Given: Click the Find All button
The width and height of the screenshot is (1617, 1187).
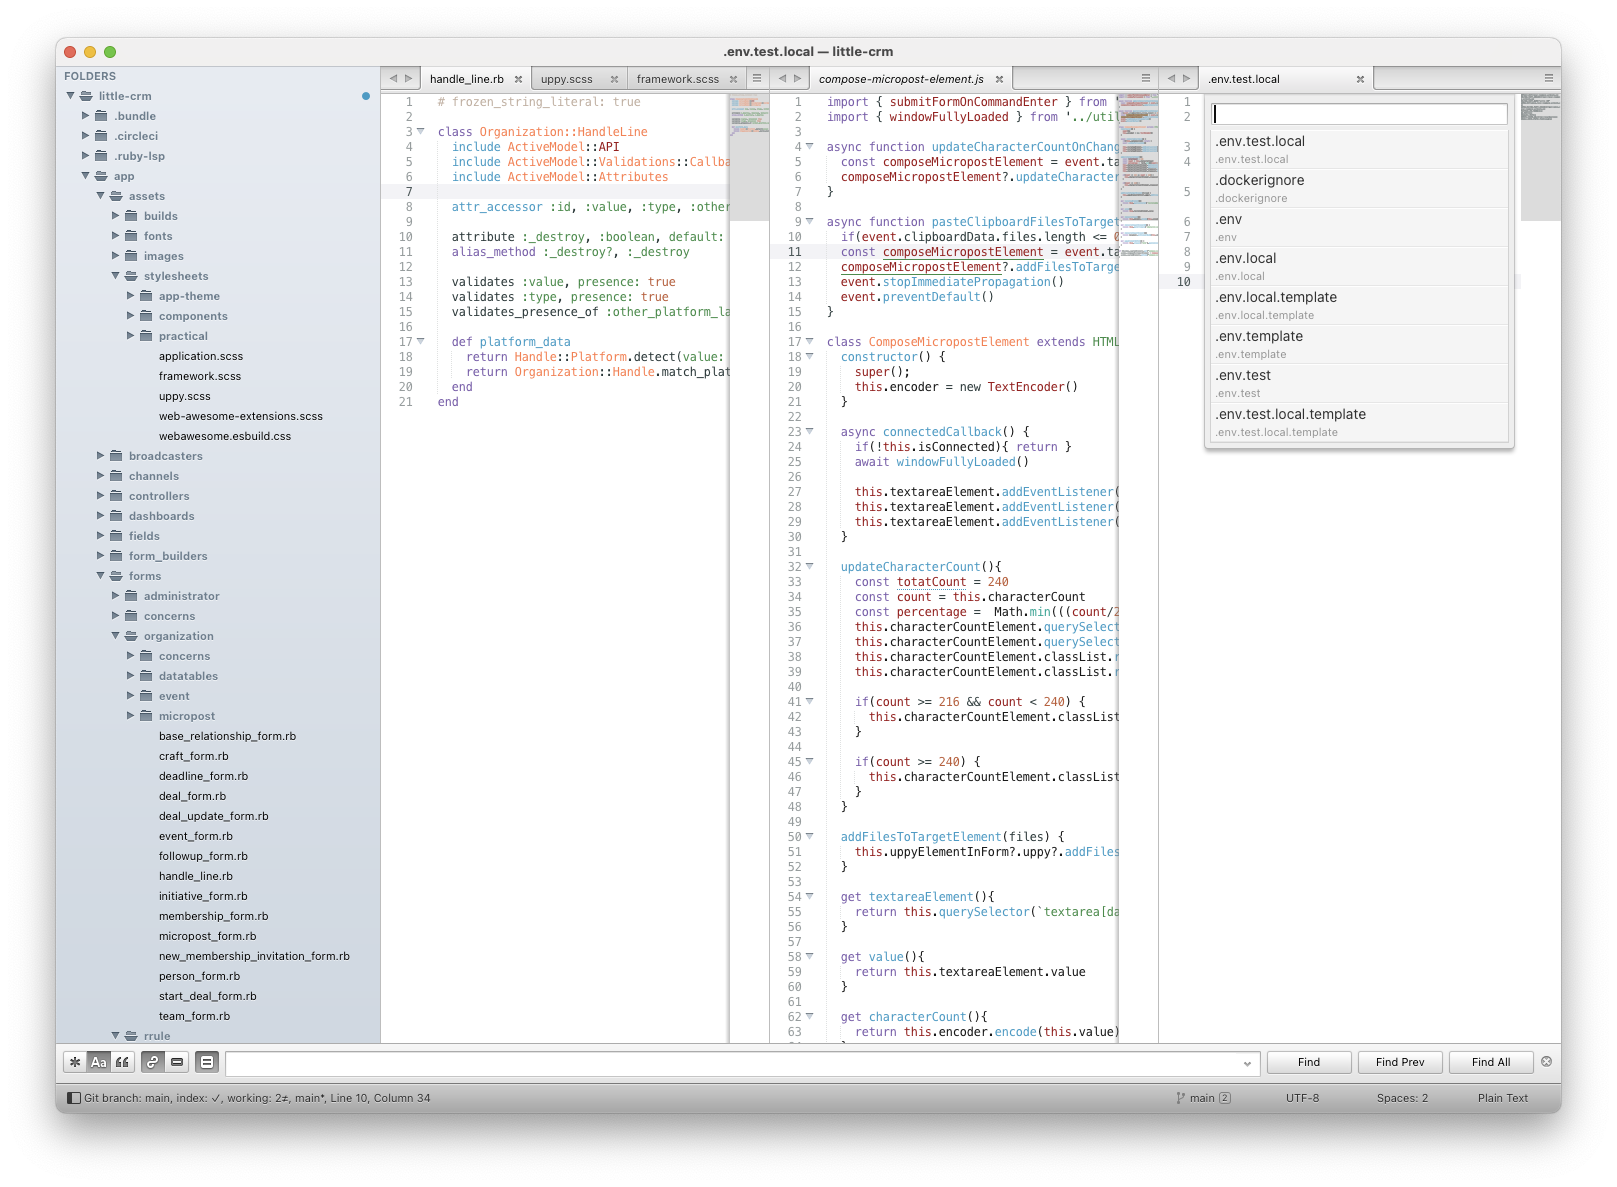Looking at the screenshot, I should click(x=1490, y=1062).
